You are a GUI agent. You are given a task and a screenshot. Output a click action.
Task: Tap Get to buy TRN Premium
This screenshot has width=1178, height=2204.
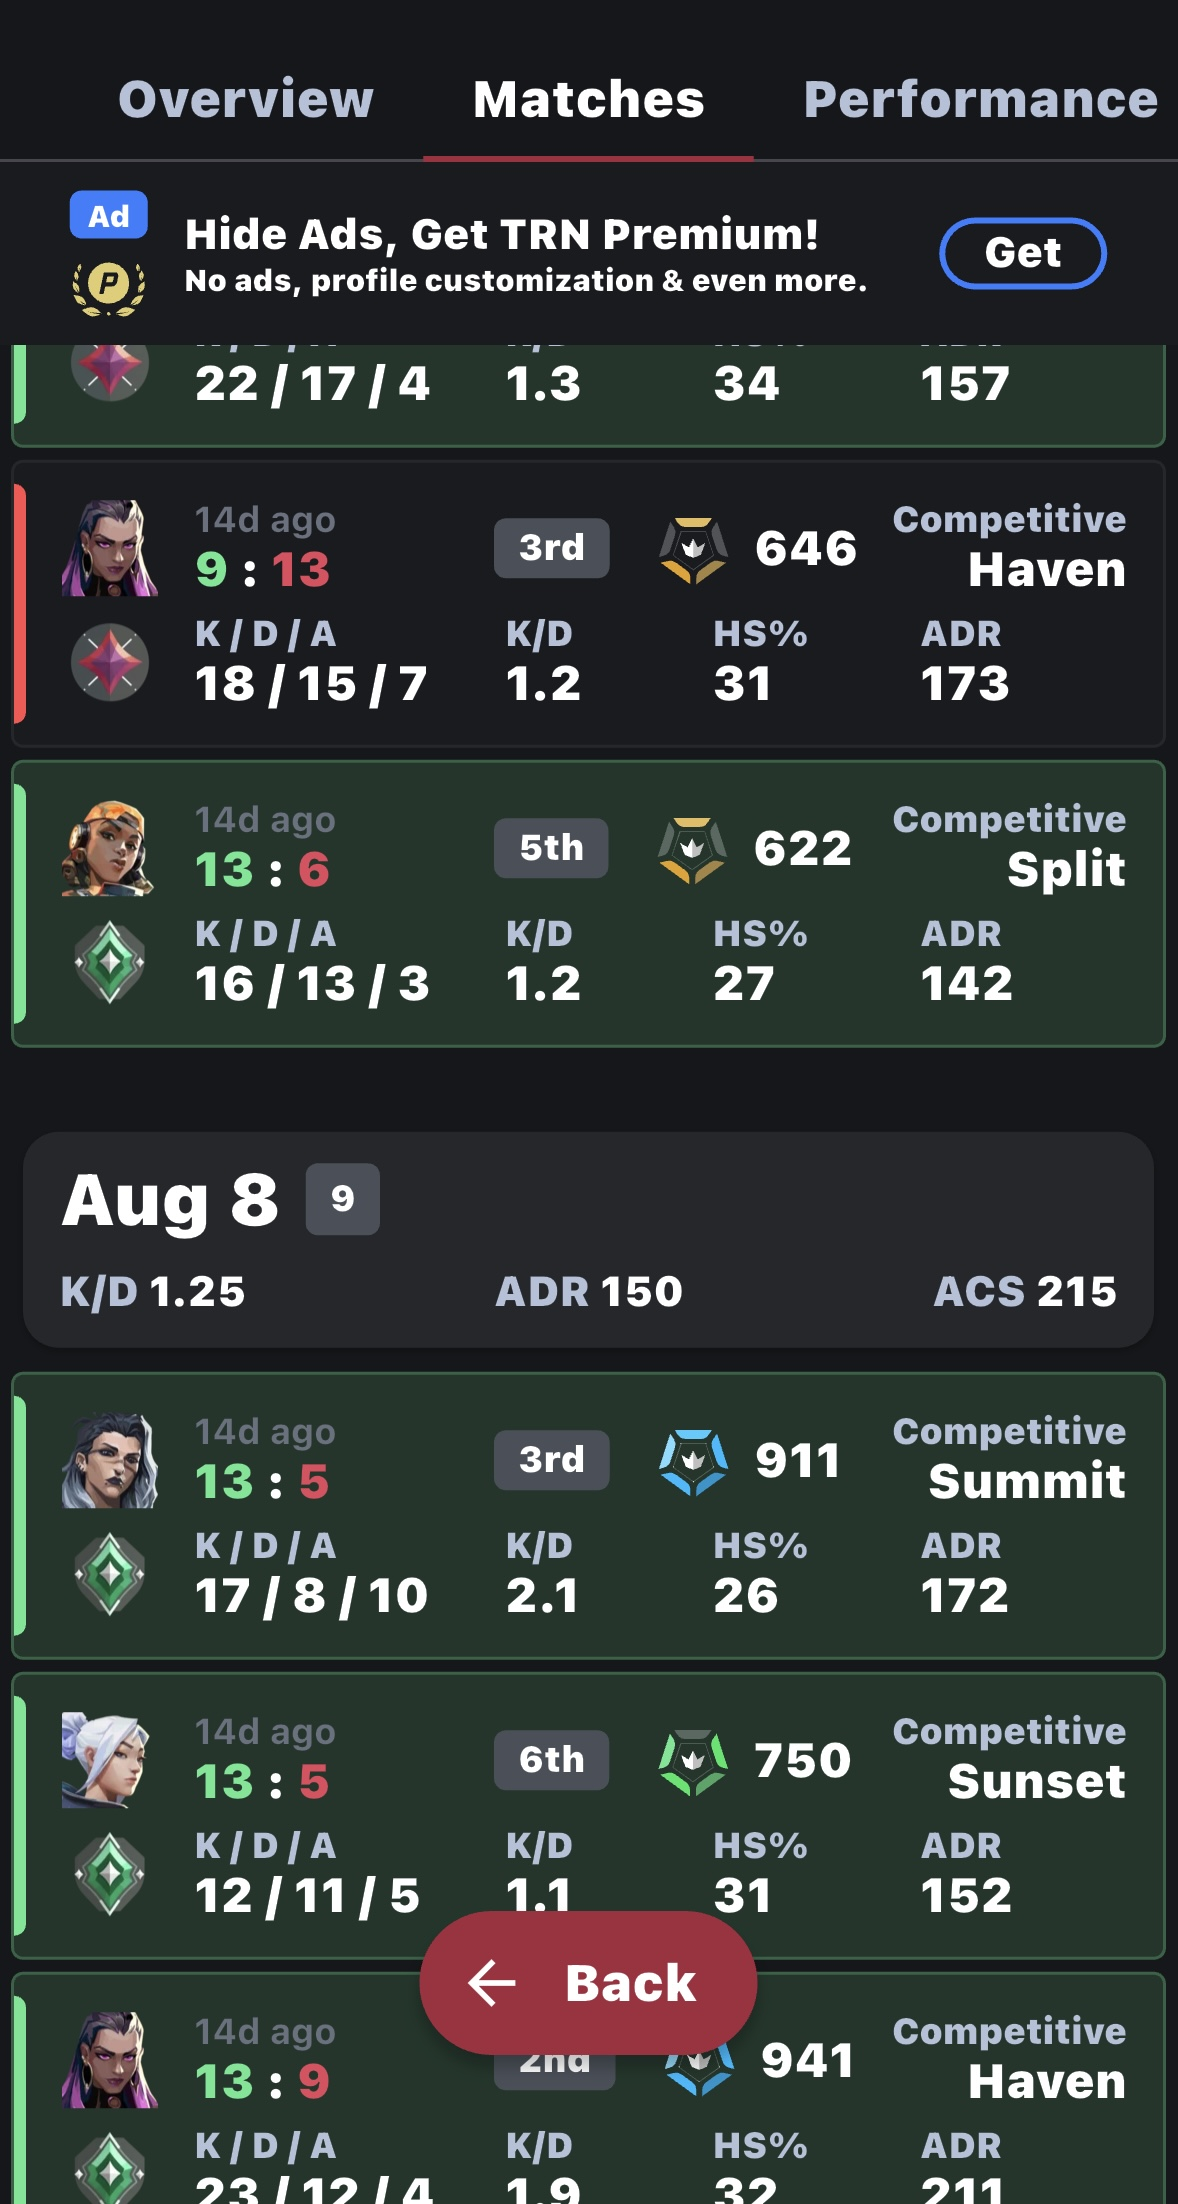coord(1023,253)
